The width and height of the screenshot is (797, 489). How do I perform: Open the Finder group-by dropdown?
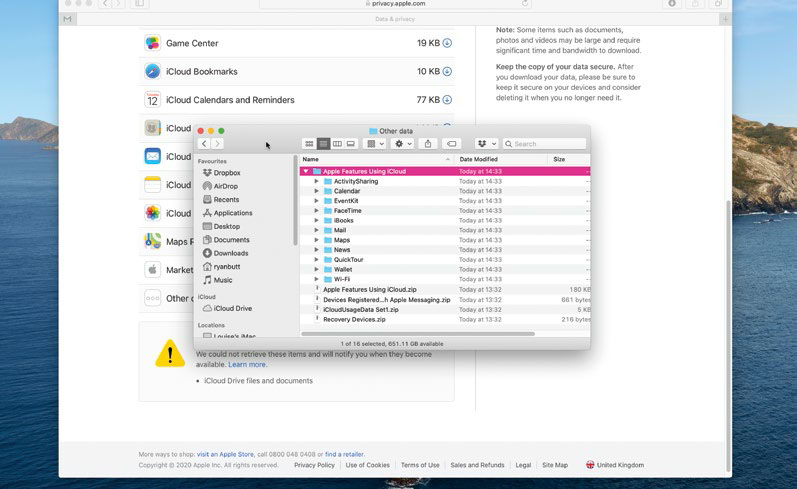click(376, 144)
